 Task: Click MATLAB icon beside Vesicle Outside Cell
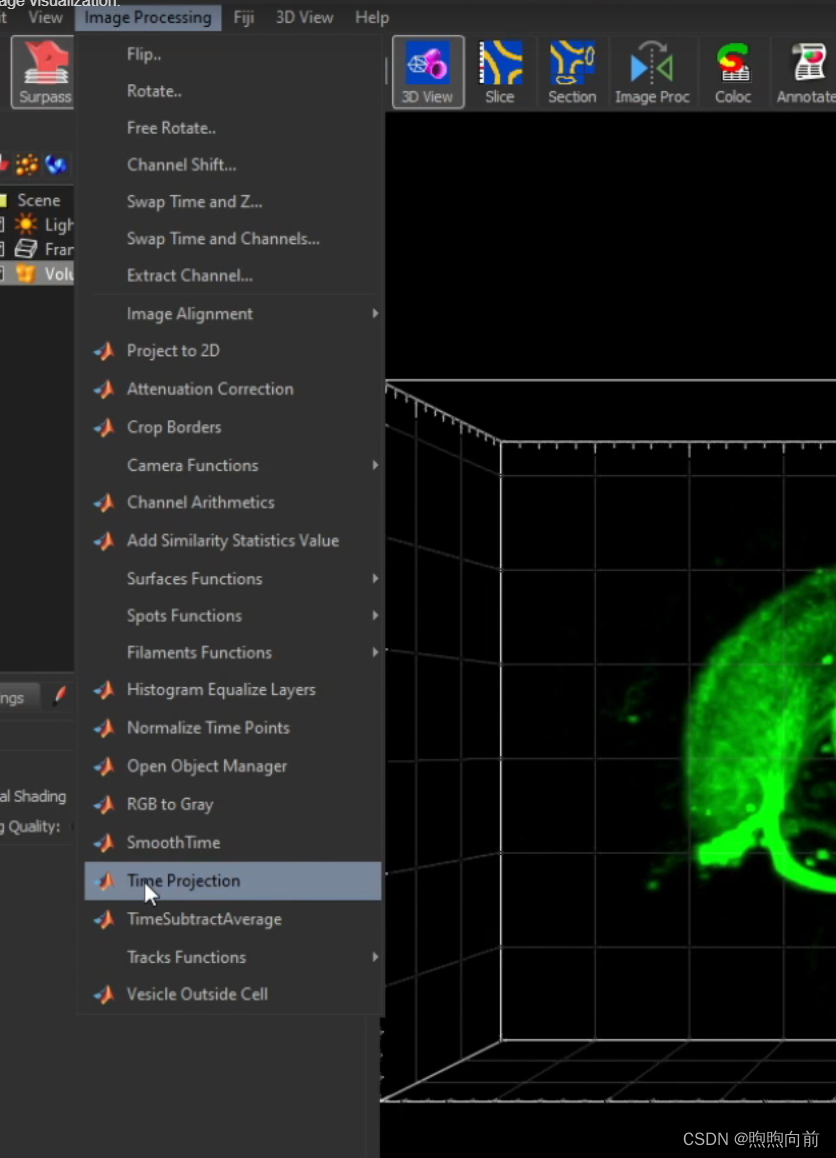coord(105,995)
